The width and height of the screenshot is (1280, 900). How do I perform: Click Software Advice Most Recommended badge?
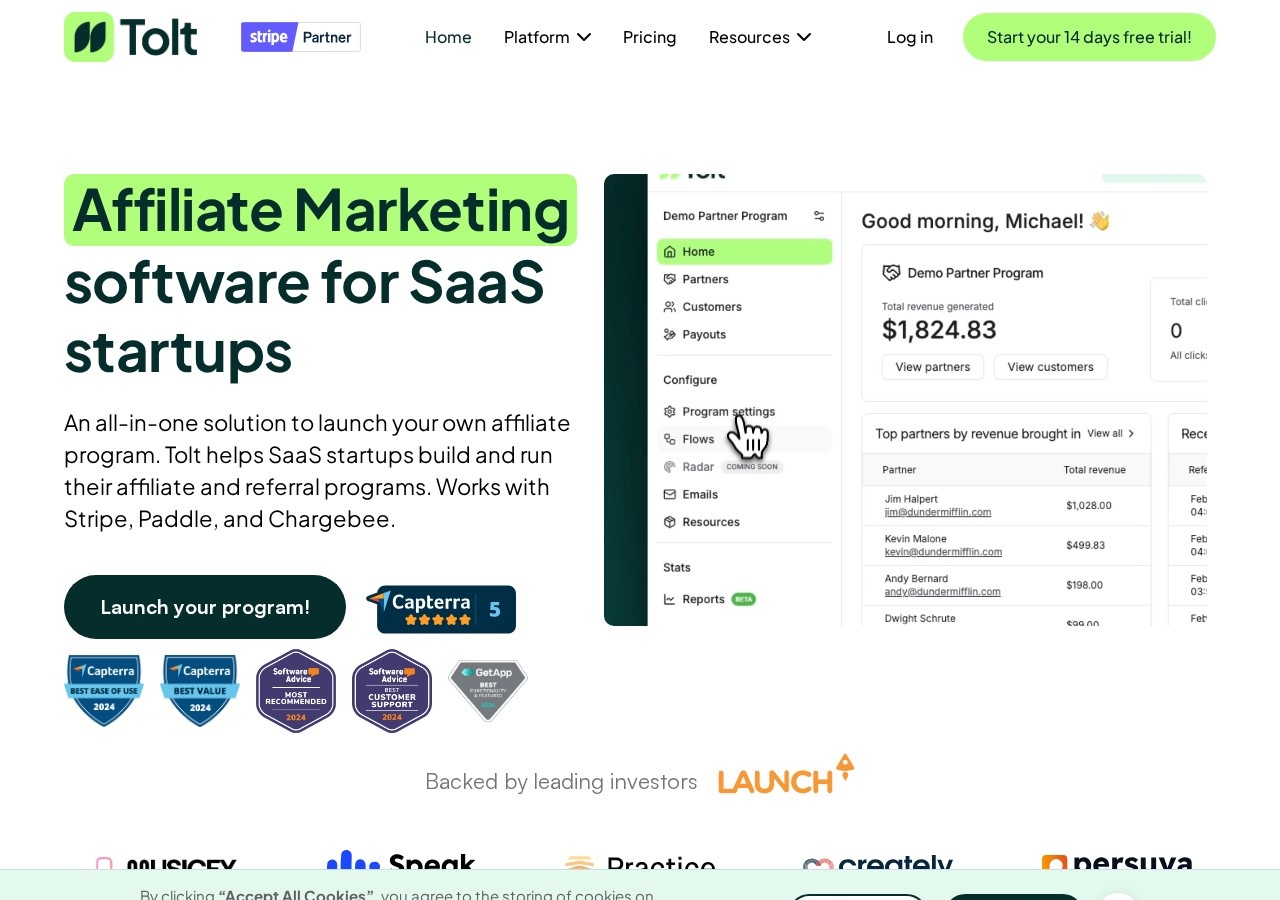[x=296, y=691]
